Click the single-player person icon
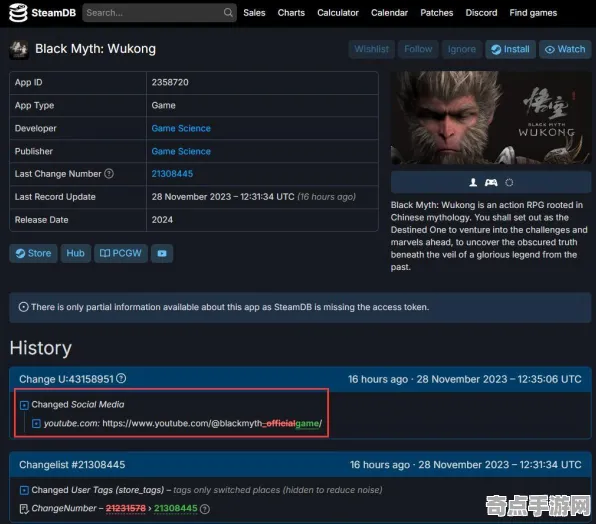Image resolution: width=596 pixels, height=524 pixels. click(x=473, y=183)
